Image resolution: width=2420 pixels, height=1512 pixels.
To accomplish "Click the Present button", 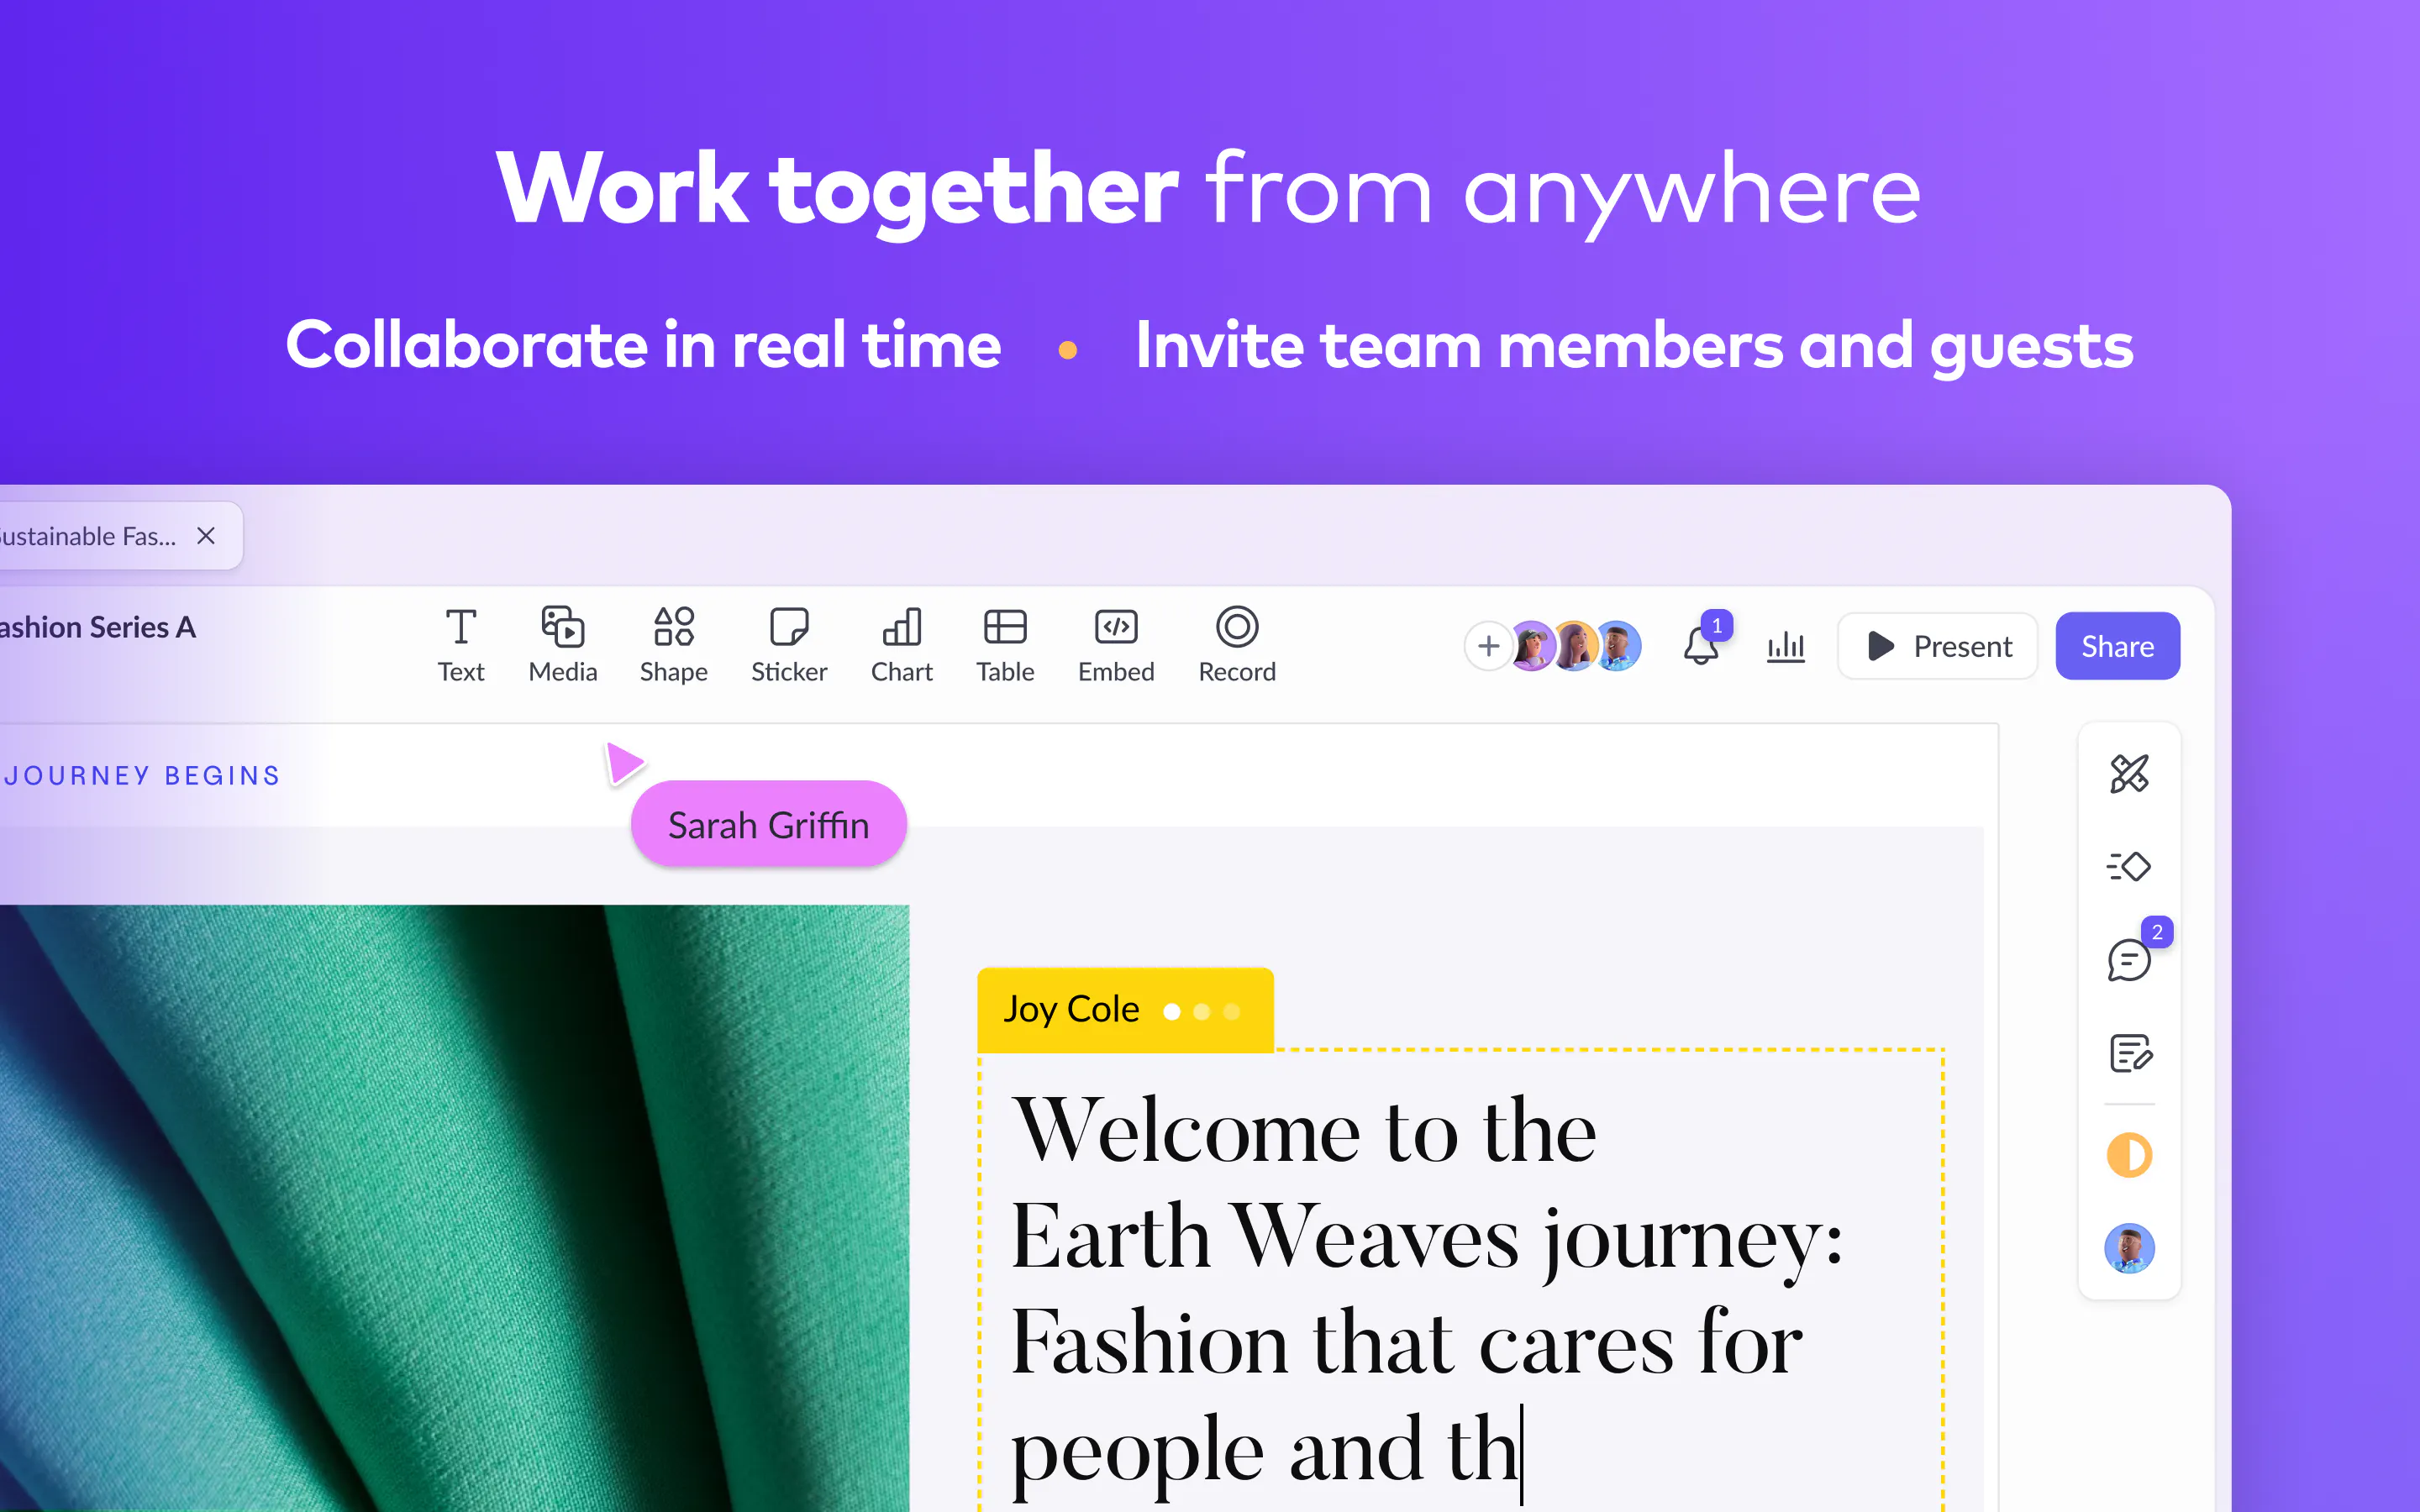I will coord(1938,644).
